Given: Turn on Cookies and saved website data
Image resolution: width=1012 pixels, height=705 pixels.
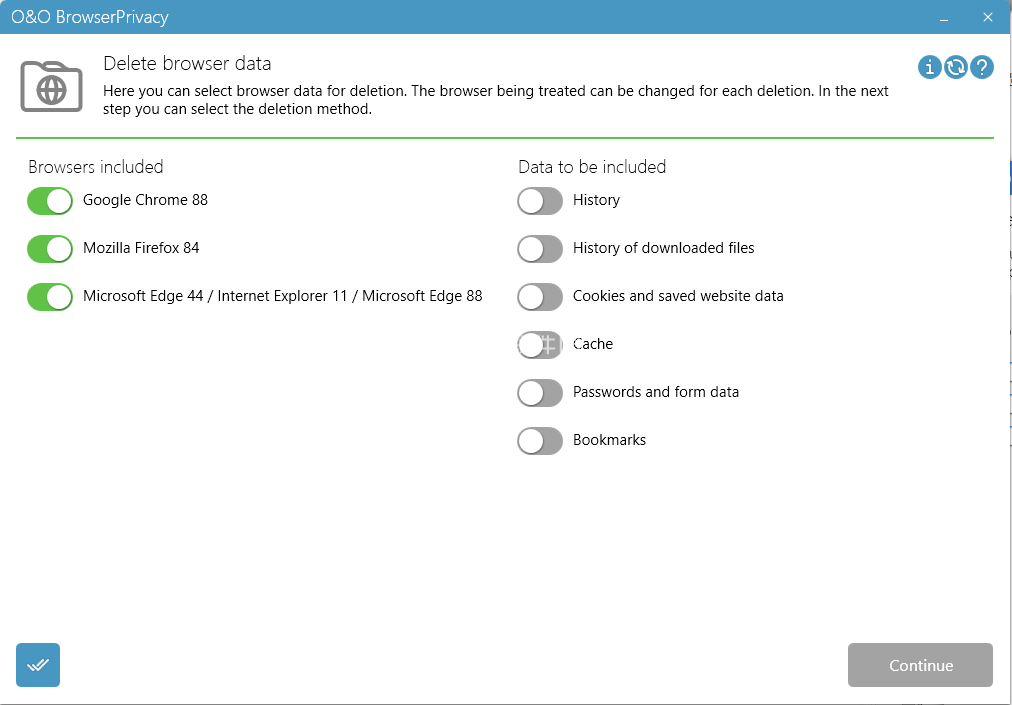Looking at the screenshot, I should pyautogui.click(x=540, y=297).
